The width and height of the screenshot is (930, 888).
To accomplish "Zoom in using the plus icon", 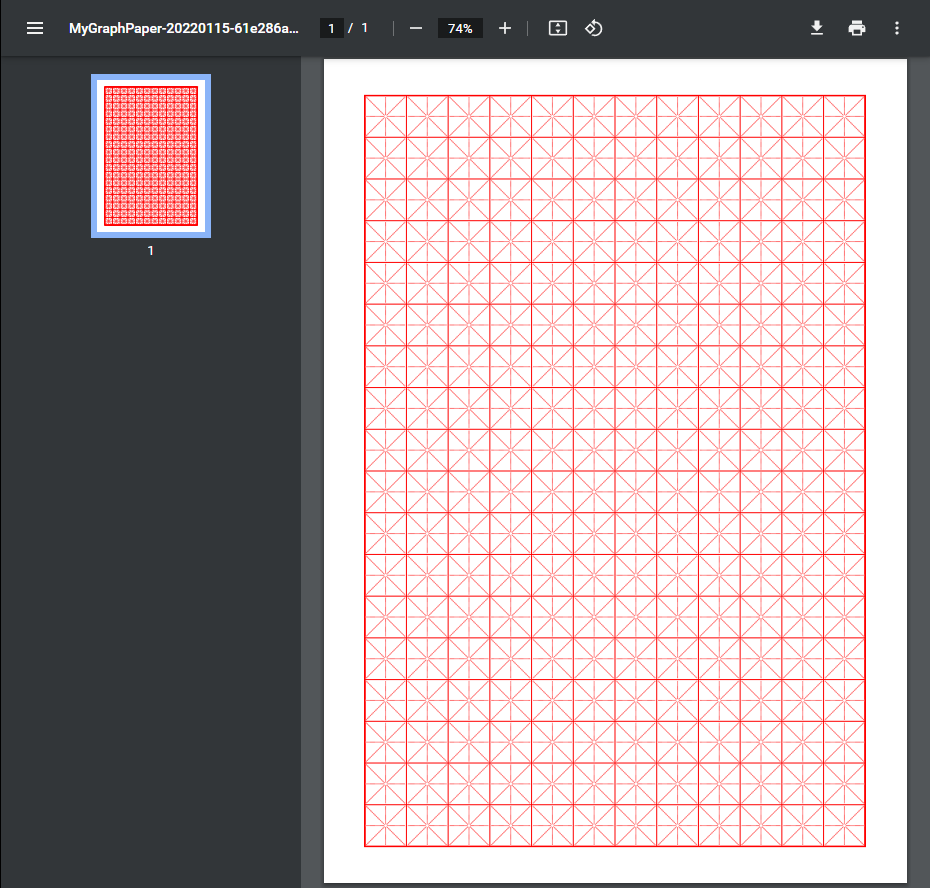I will [505, 28].
